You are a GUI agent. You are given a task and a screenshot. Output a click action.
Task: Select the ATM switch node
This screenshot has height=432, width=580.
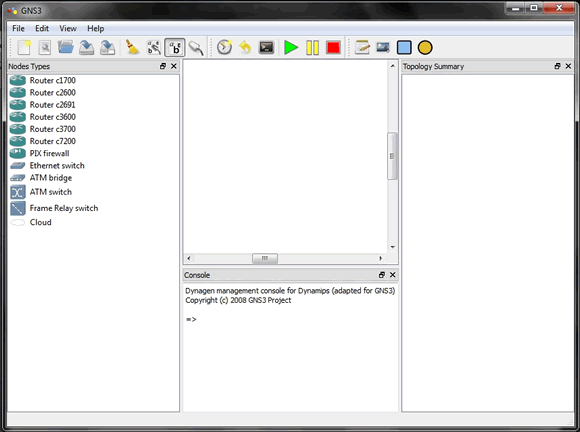(x=41, y=192)
